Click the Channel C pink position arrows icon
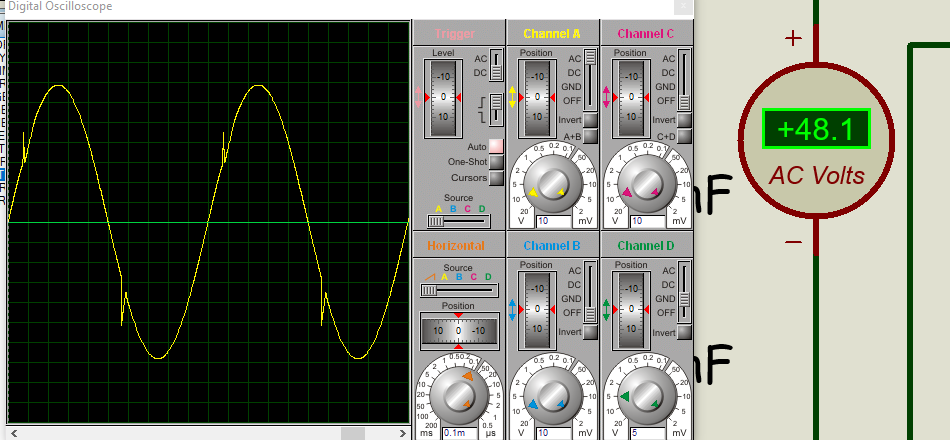 [x=606, y=97]
